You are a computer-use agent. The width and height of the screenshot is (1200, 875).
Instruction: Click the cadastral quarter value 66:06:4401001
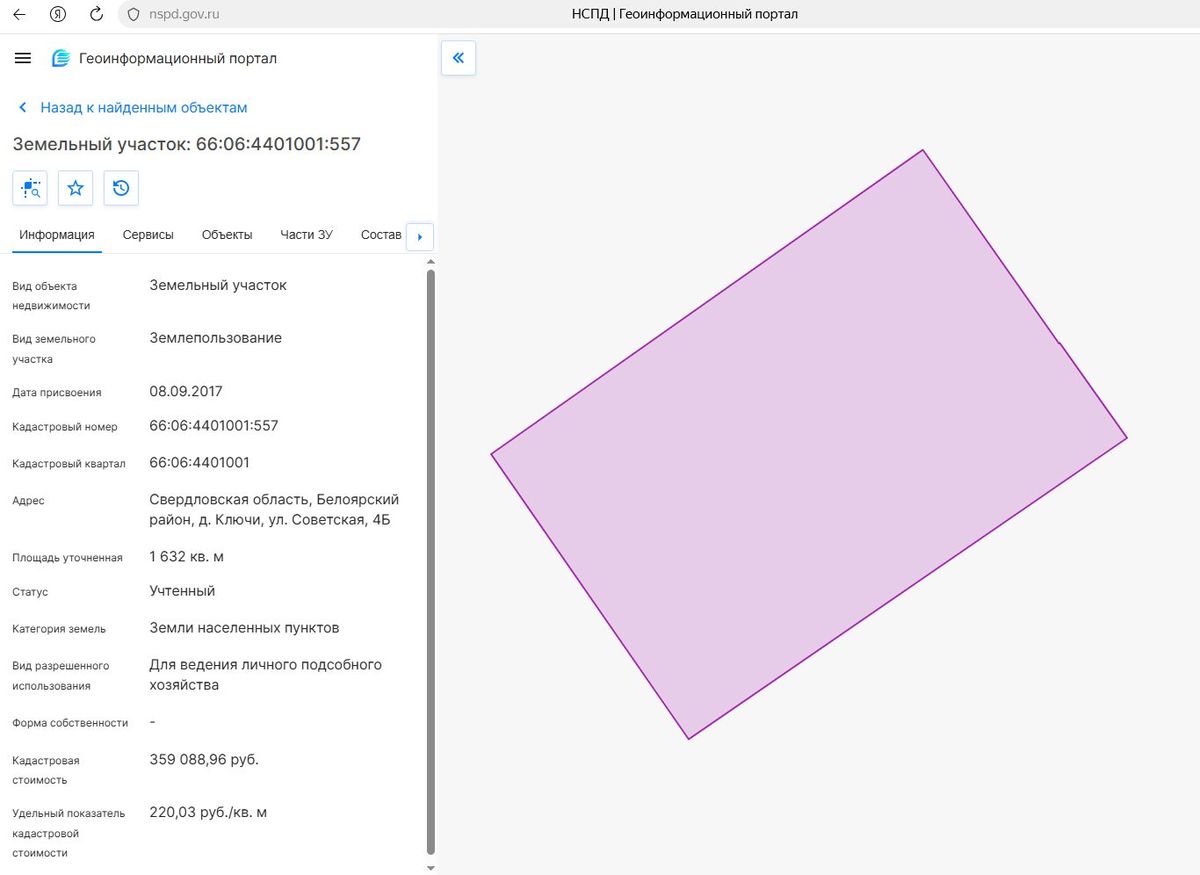200,463
